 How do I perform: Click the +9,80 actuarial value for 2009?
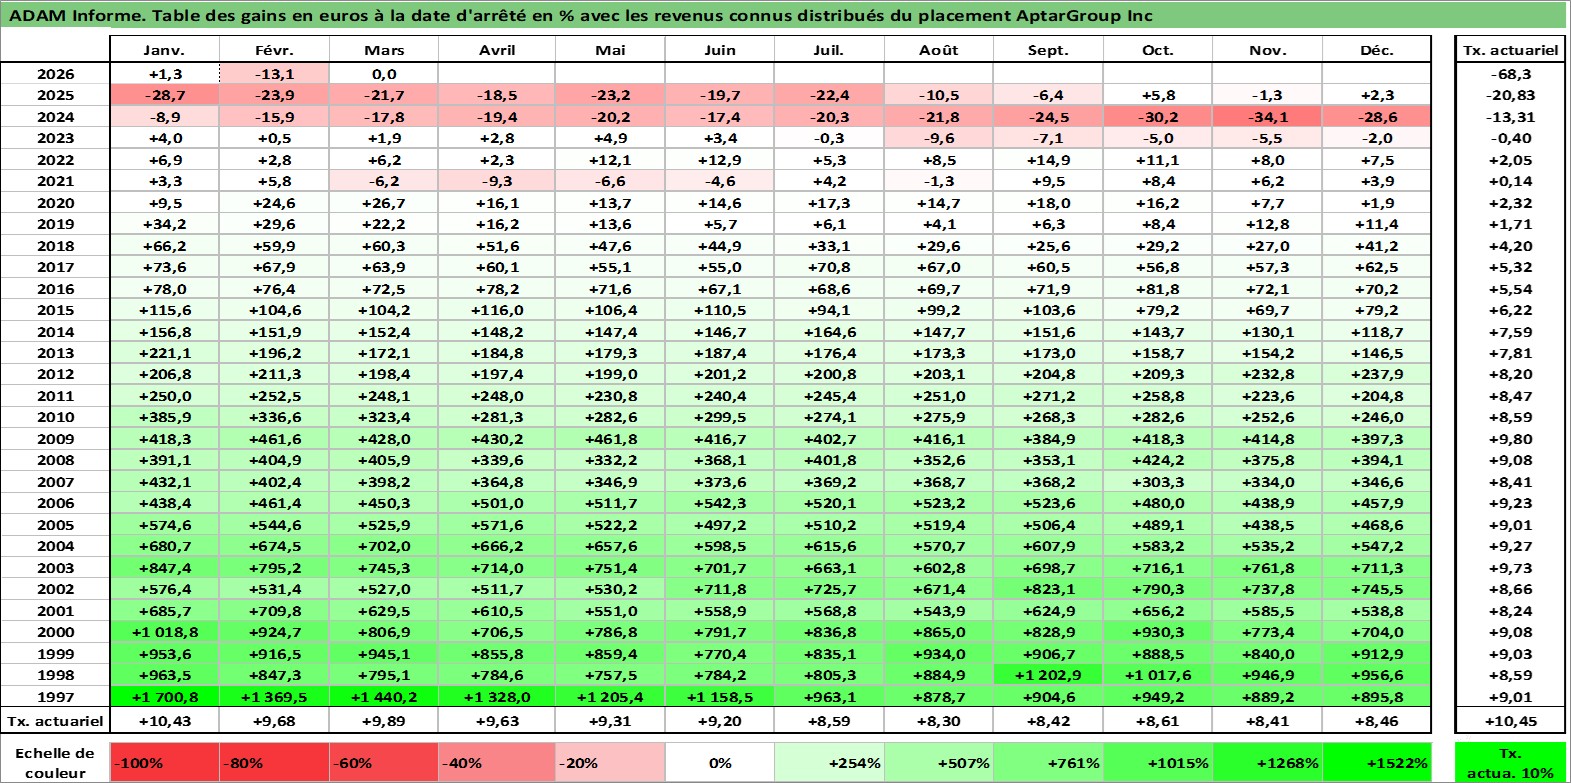pos(1510,439)
